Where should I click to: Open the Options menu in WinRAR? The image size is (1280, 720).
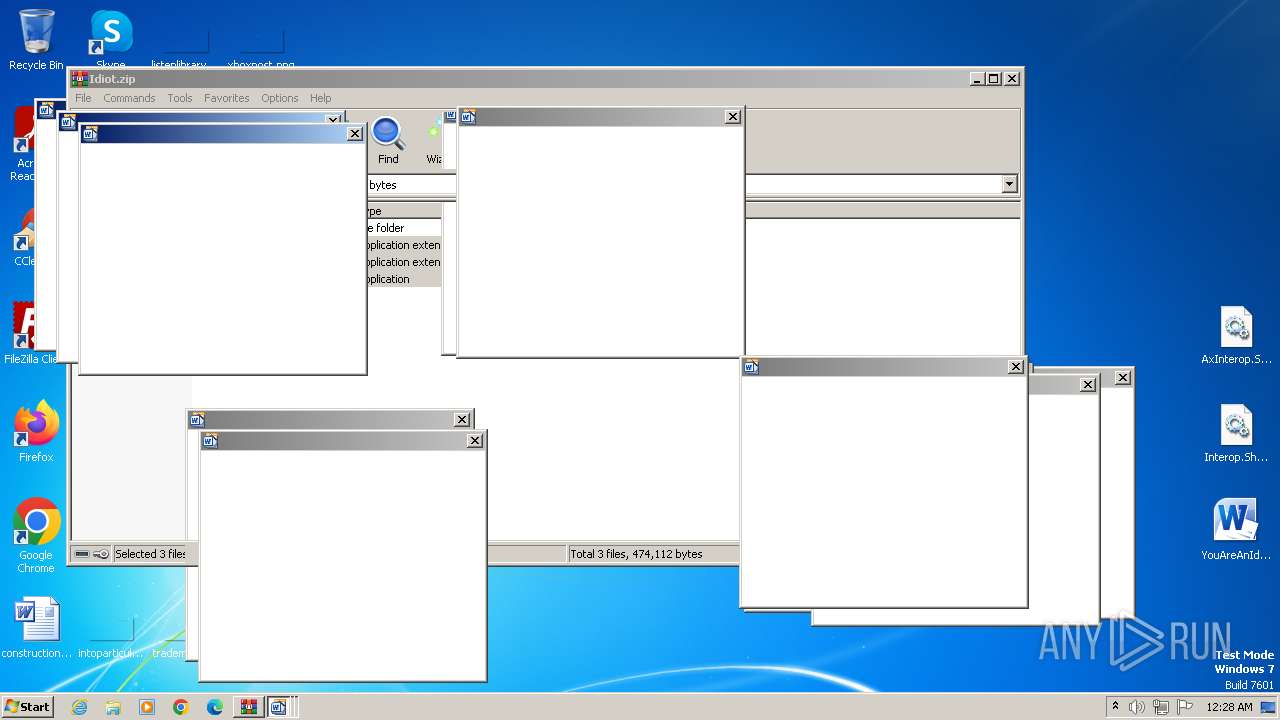[x=280, y=98]
